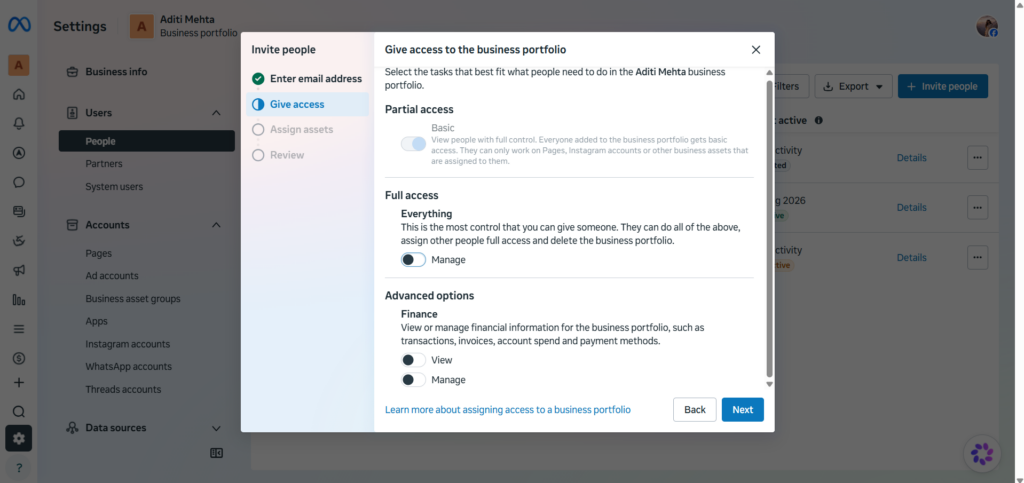Click the Meta logo icon
The image size is (1024, 483).
coord(18,25)
